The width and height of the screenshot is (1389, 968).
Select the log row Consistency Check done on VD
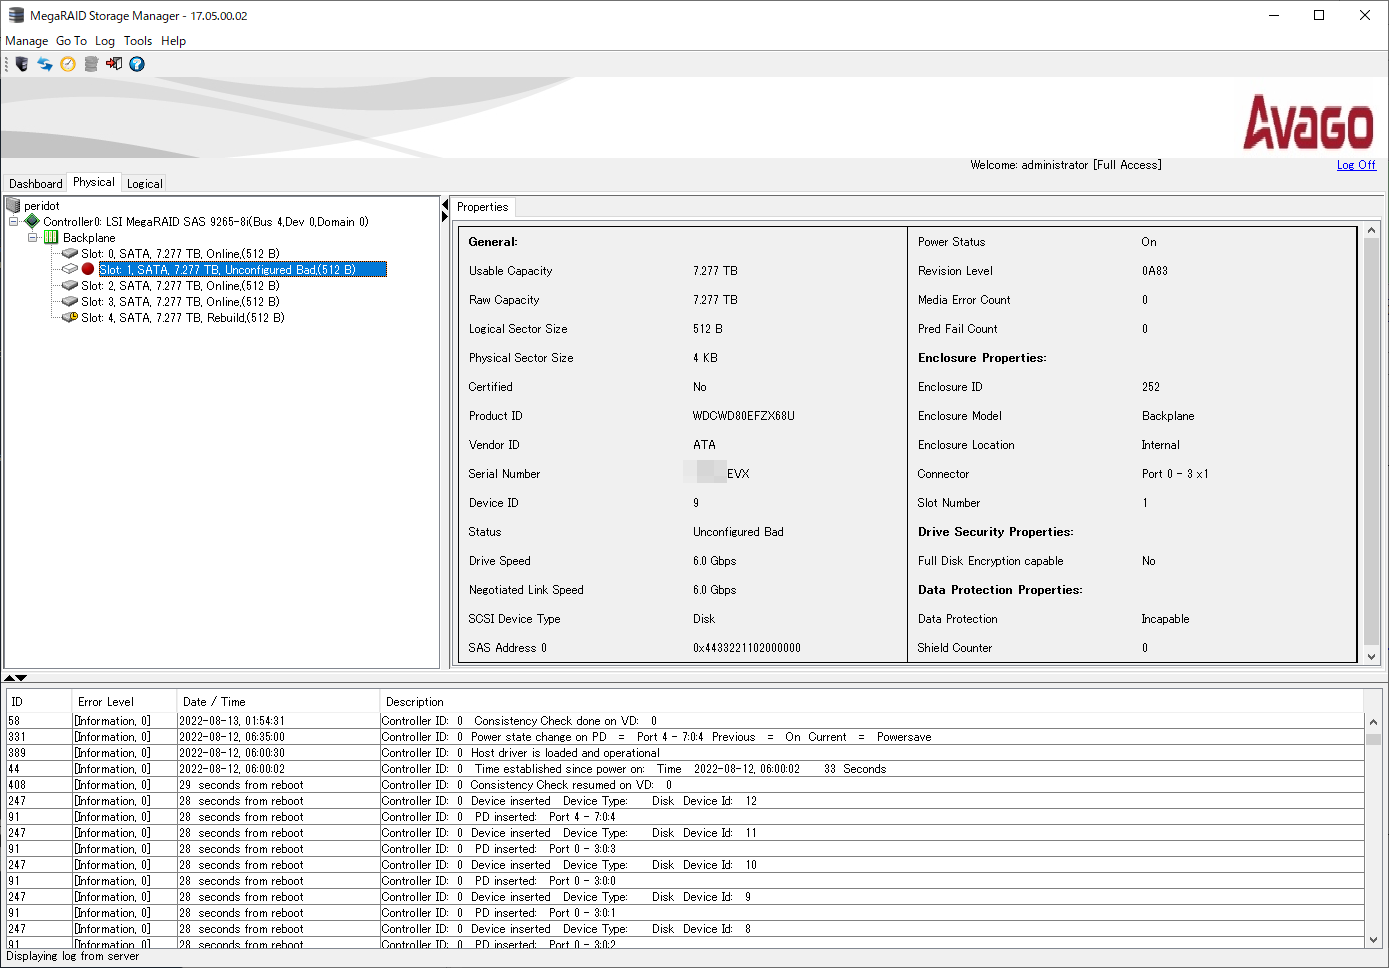(685, 721)
